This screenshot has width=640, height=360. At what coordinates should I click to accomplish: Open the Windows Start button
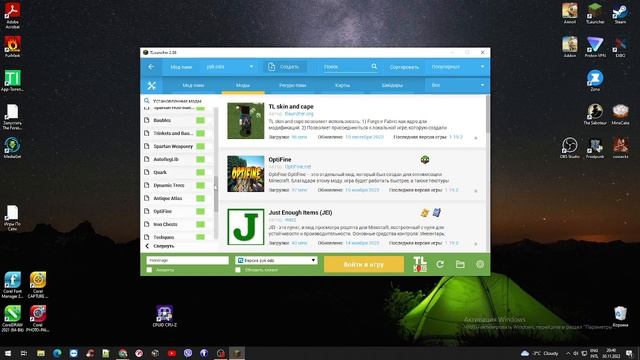pos(8,353)
